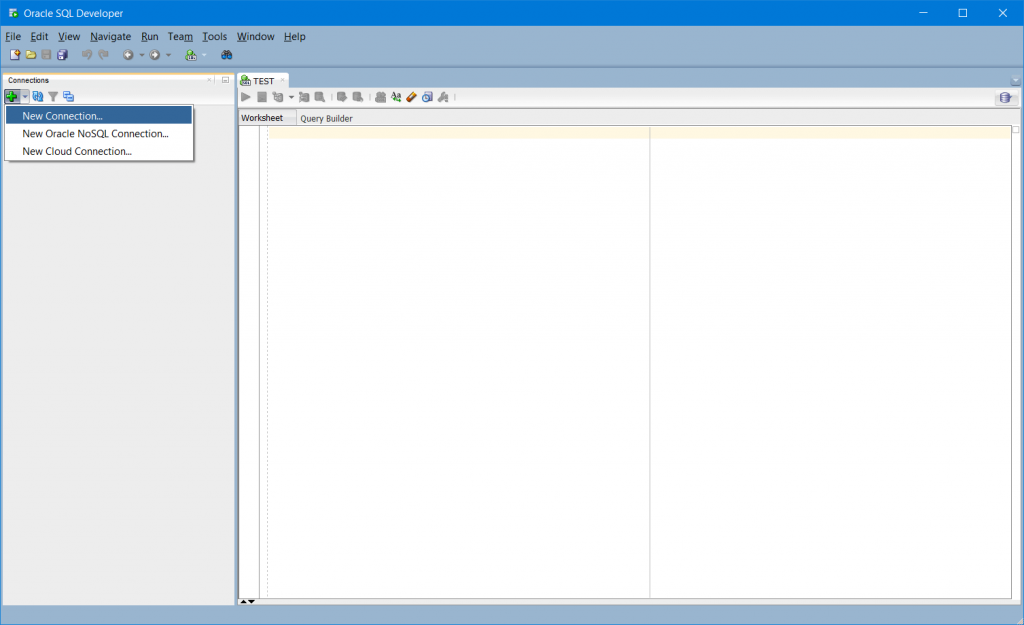Select New Connection... from the dropdown menu
Screen dimensions: 1024x625
coord(62,116)
